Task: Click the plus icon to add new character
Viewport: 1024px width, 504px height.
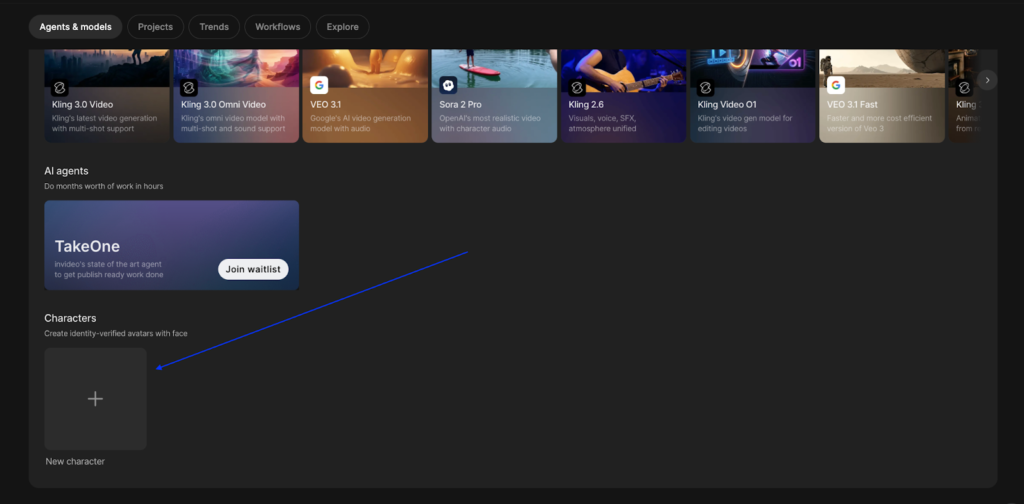Action: tap(95, 399)
